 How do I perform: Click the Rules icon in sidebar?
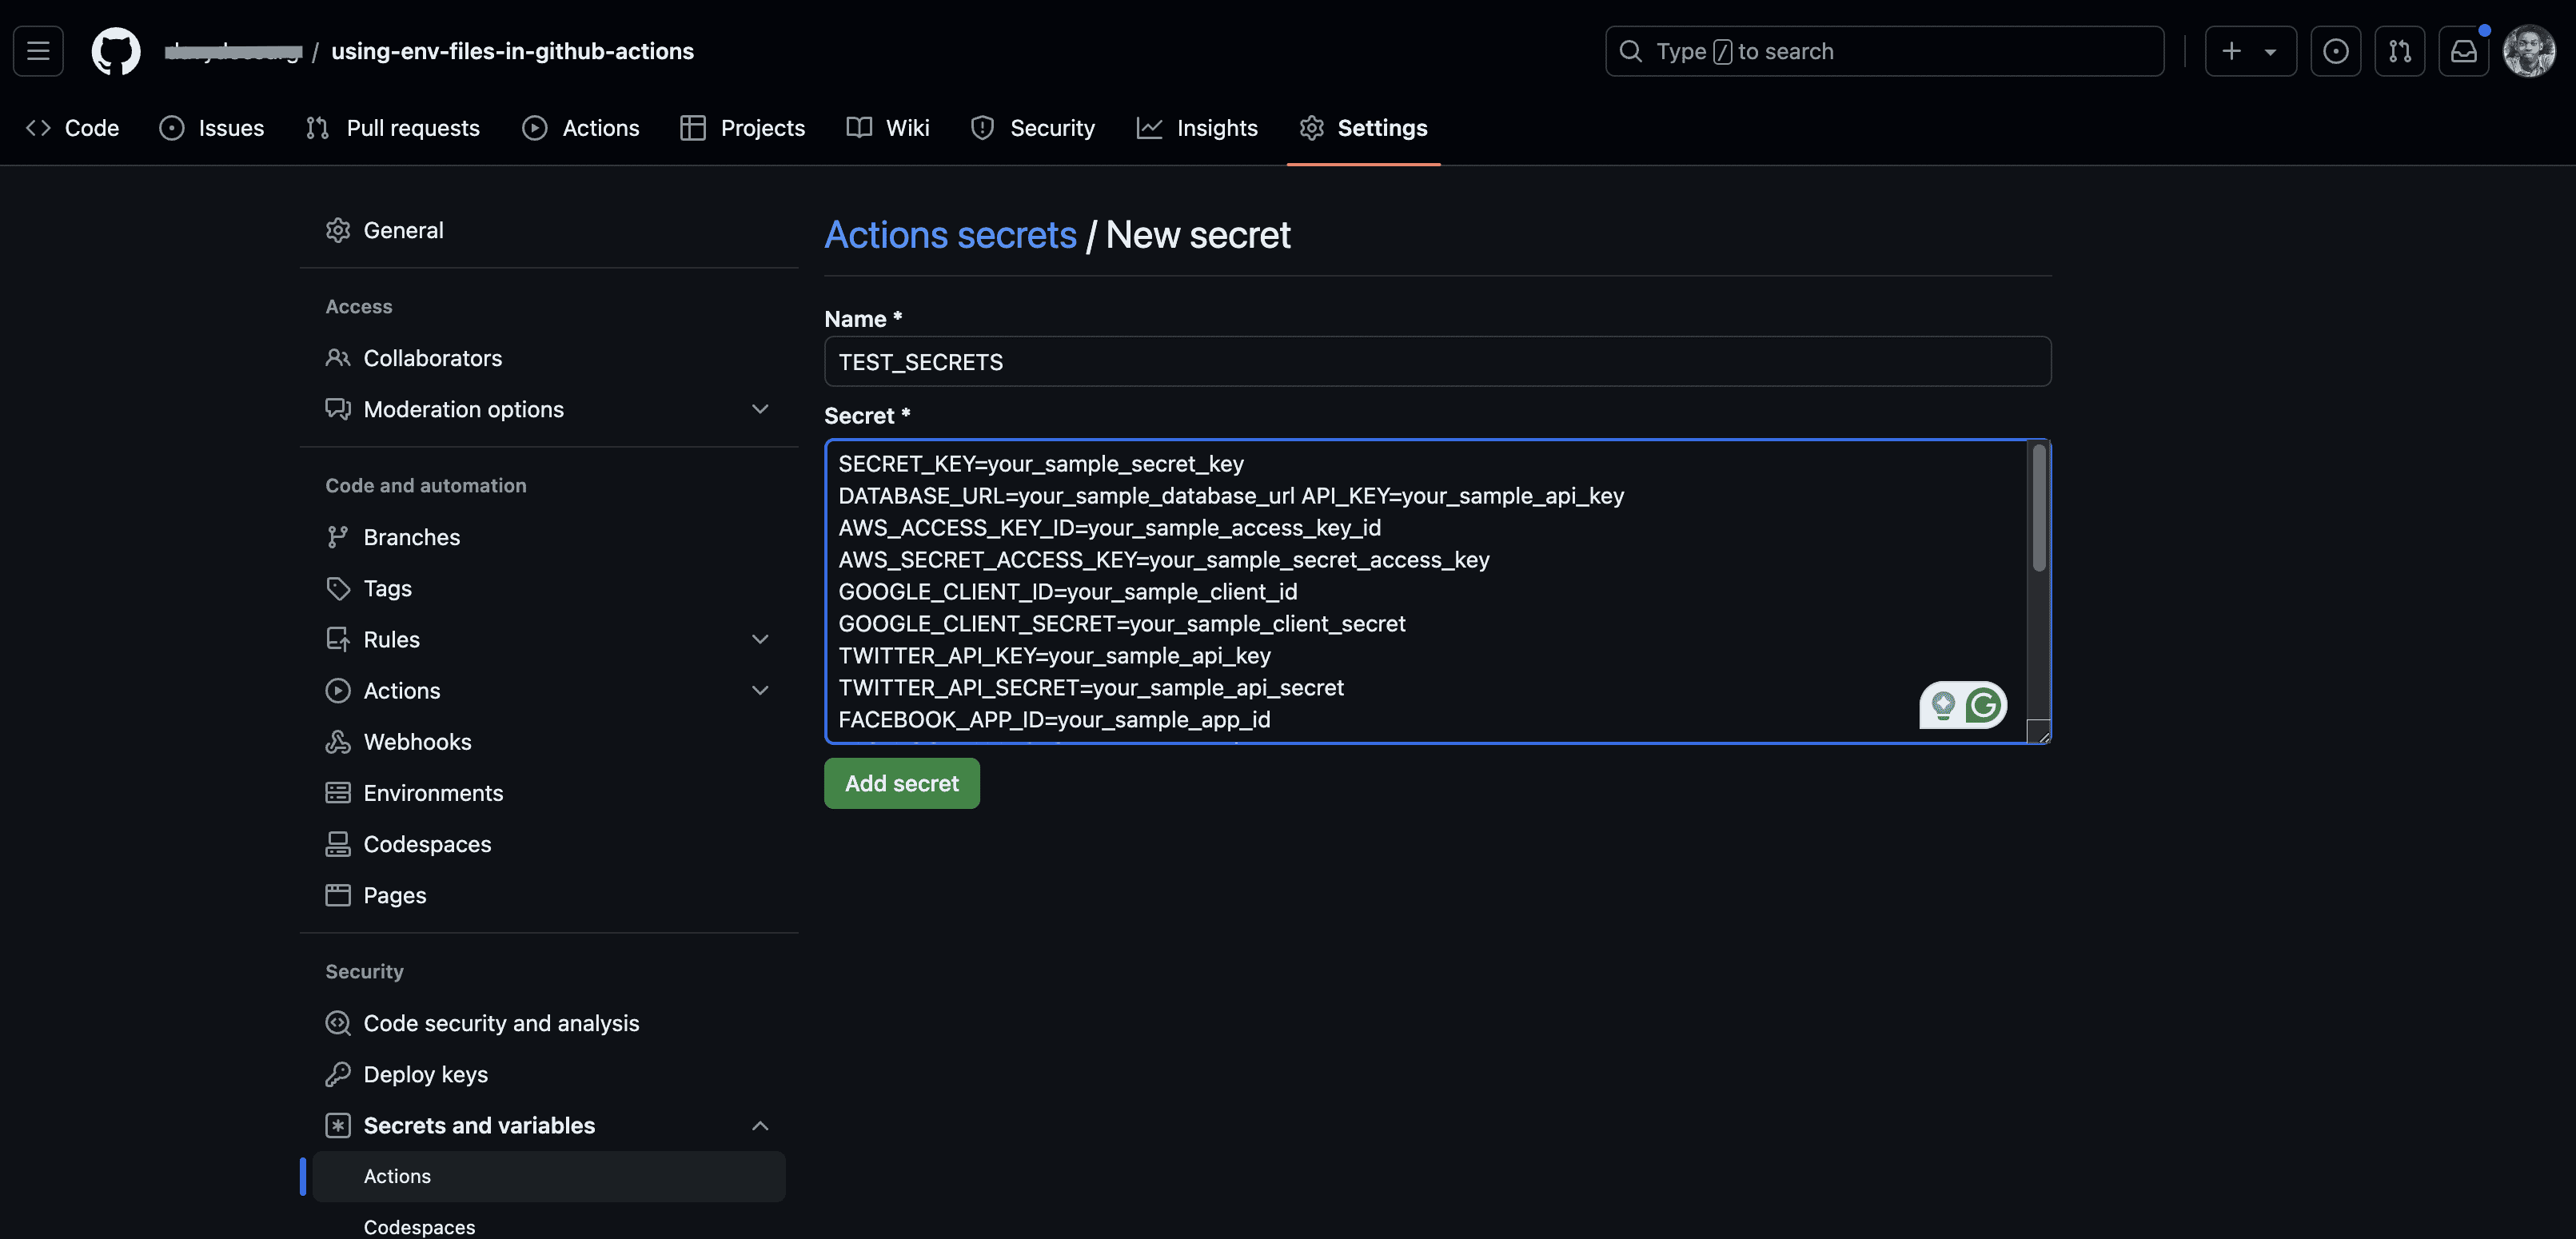[x=338, y=639]
